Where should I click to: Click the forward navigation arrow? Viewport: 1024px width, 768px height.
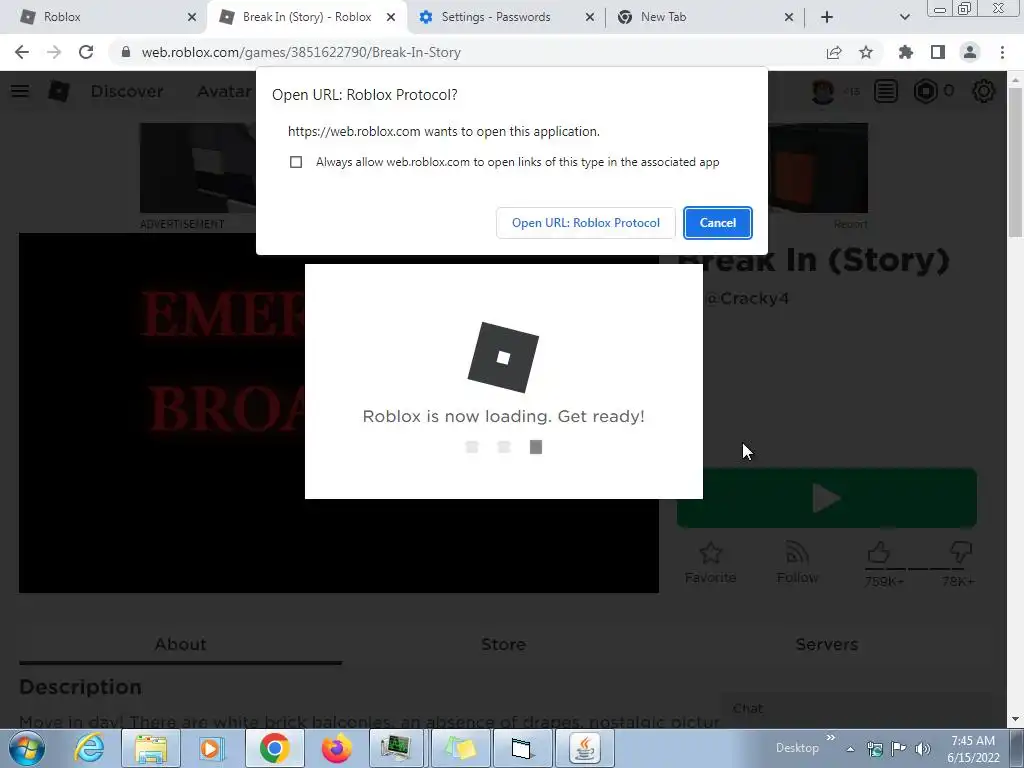[54, 52]
